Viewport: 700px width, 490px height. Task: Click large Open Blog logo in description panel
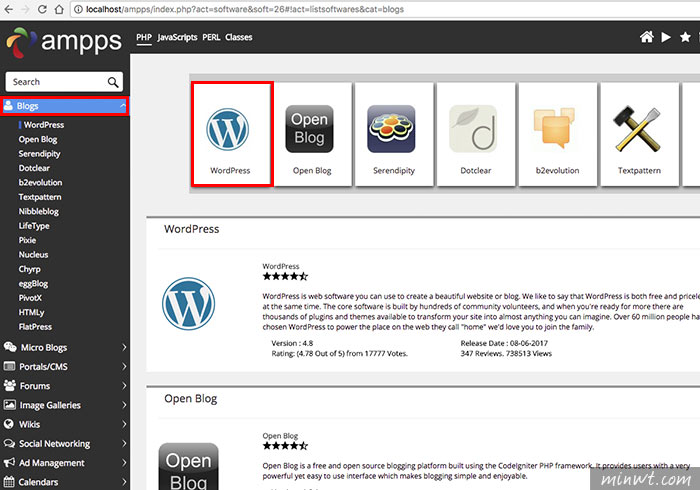[x=188, y=466]
